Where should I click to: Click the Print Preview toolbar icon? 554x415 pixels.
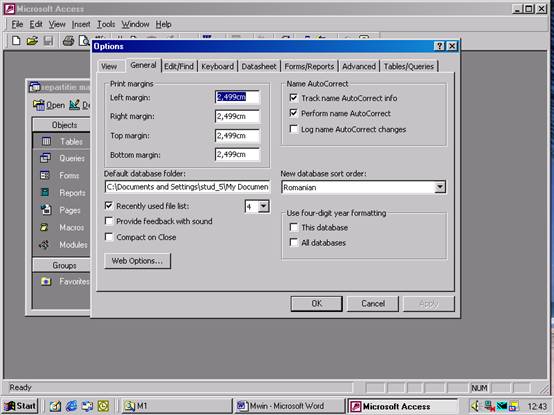pos(84,41)
